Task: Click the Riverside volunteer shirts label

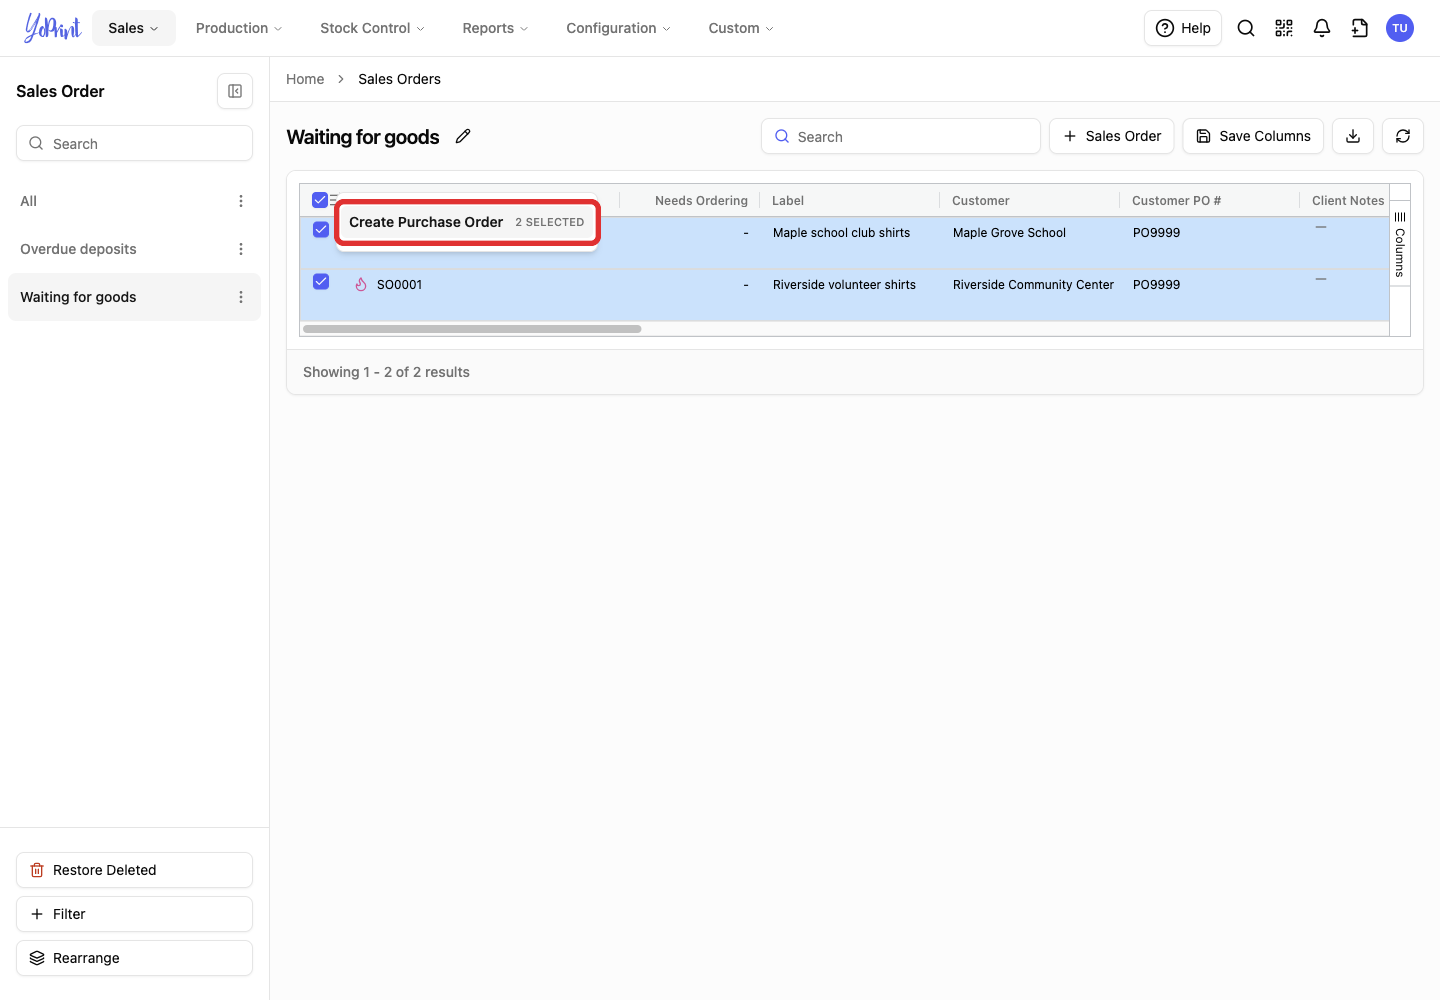Action: pos(844,285)
